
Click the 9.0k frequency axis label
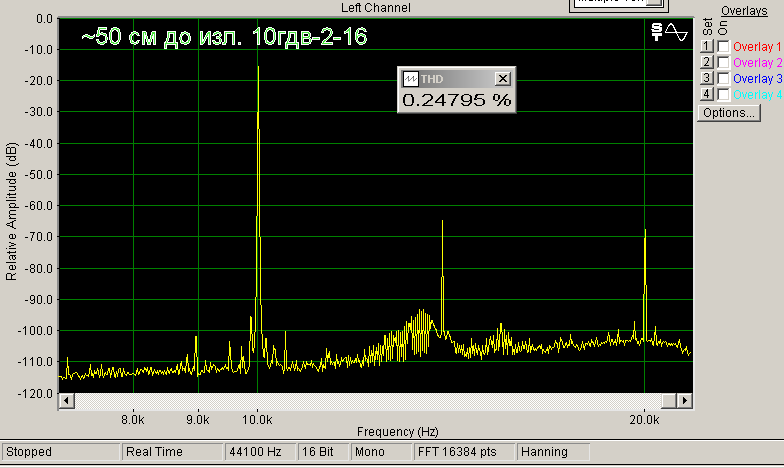pos(198,420)
